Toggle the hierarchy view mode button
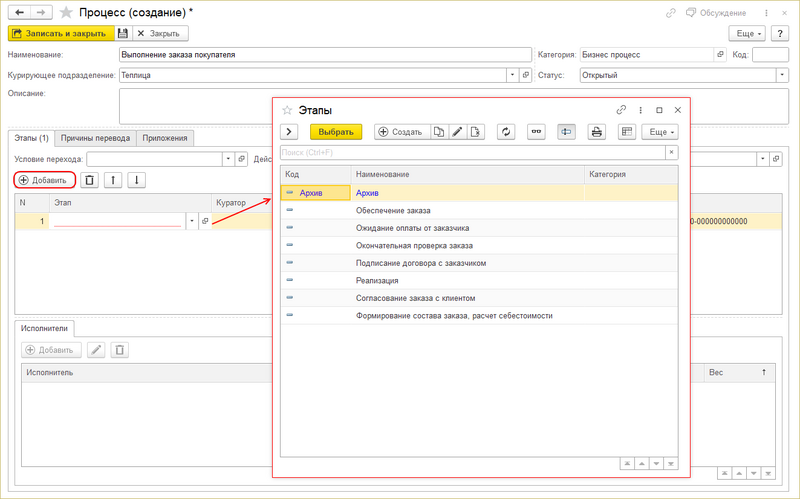Image resolution: width=800 pixels, height=499 pixels. pyautogui.click(x=566, y=132)
